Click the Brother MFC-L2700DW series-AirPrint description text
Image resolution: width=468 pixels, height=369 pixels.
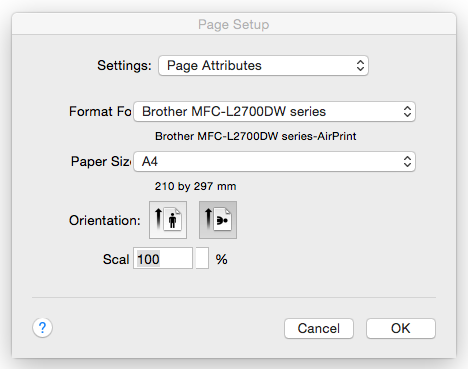coord(256,136)
